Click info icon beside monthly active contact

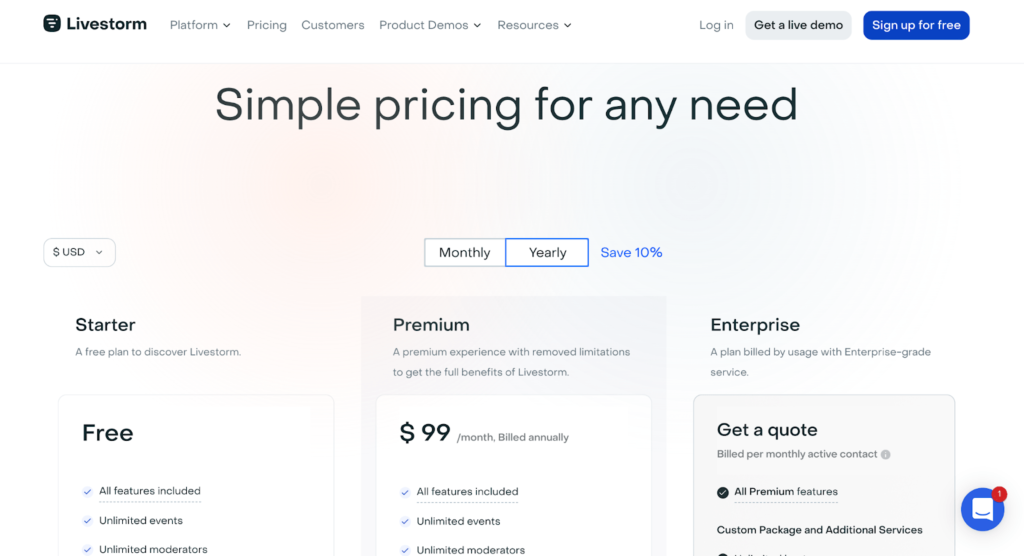(886, 454)
